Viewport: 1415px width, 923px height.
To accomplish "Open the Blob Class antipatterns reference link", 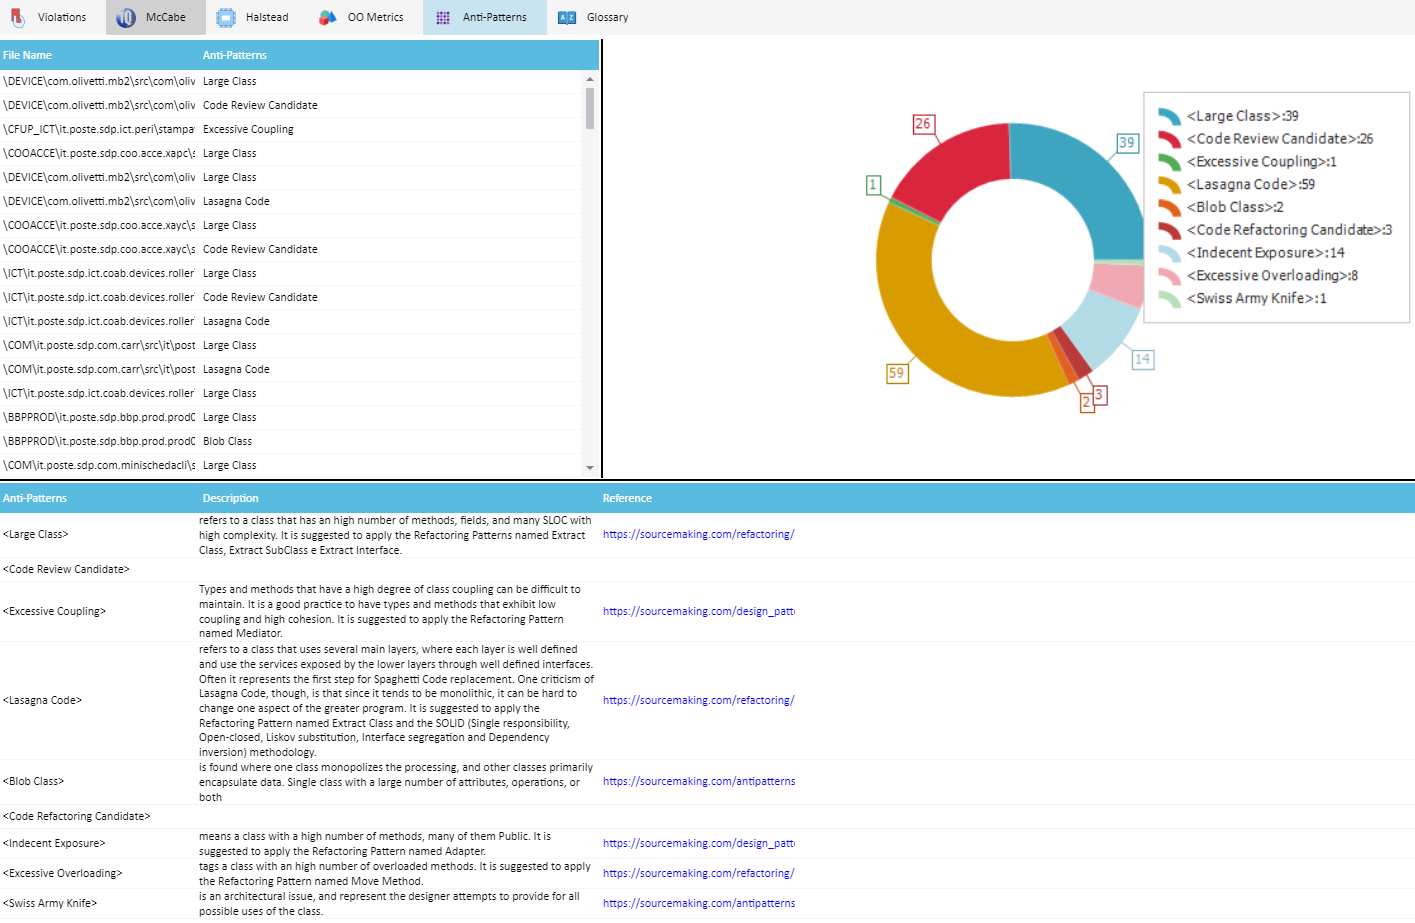I will pos(698,781).
